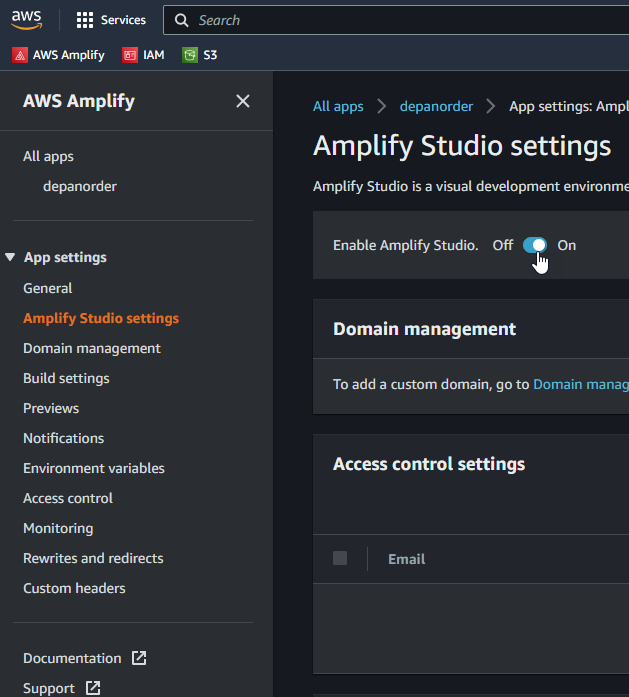Open Monitoring page
This screenshot has width=629, height=697.
click(58, 528)
